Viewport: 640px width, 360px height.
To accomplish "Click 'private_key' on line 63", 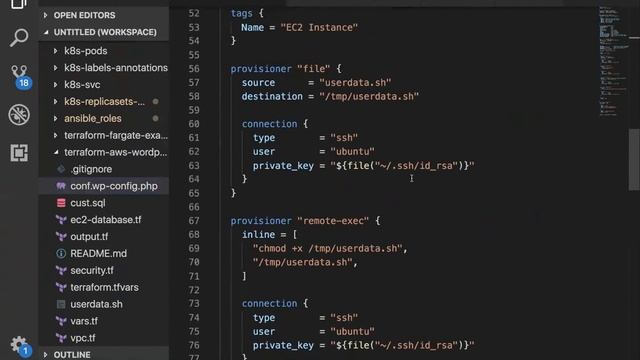I will tap(283, 166).
